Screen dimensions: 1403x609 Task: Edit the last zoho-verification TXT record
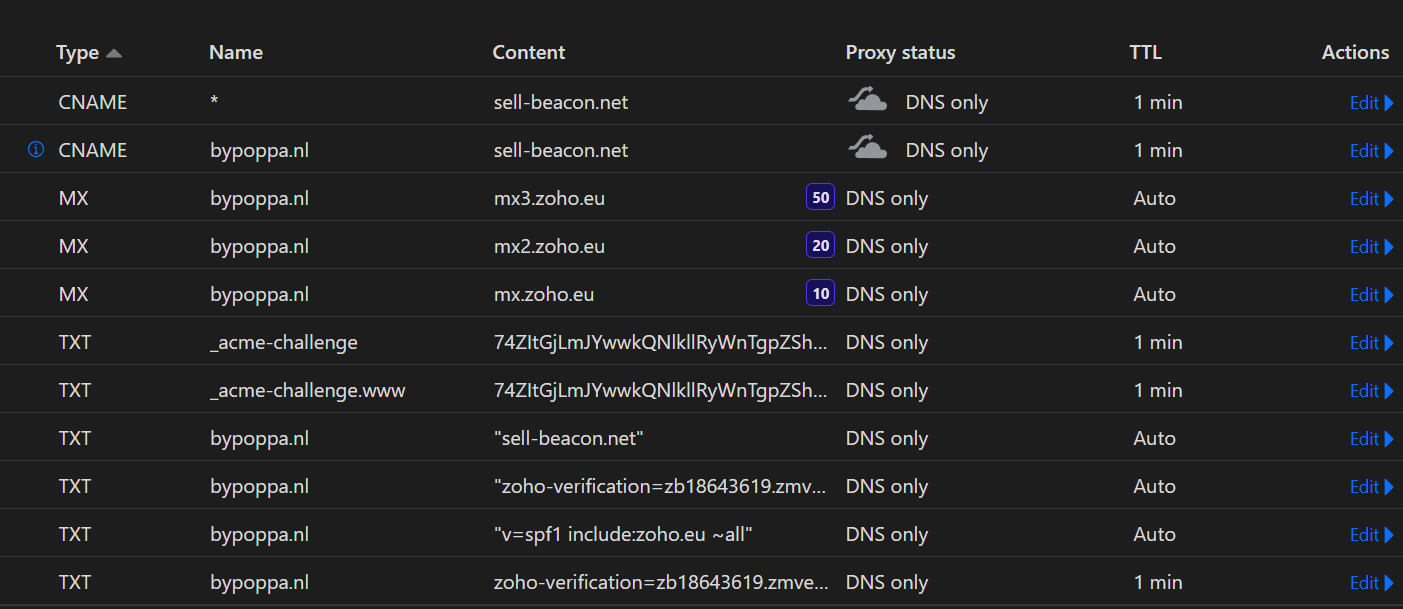(1371, 582)
